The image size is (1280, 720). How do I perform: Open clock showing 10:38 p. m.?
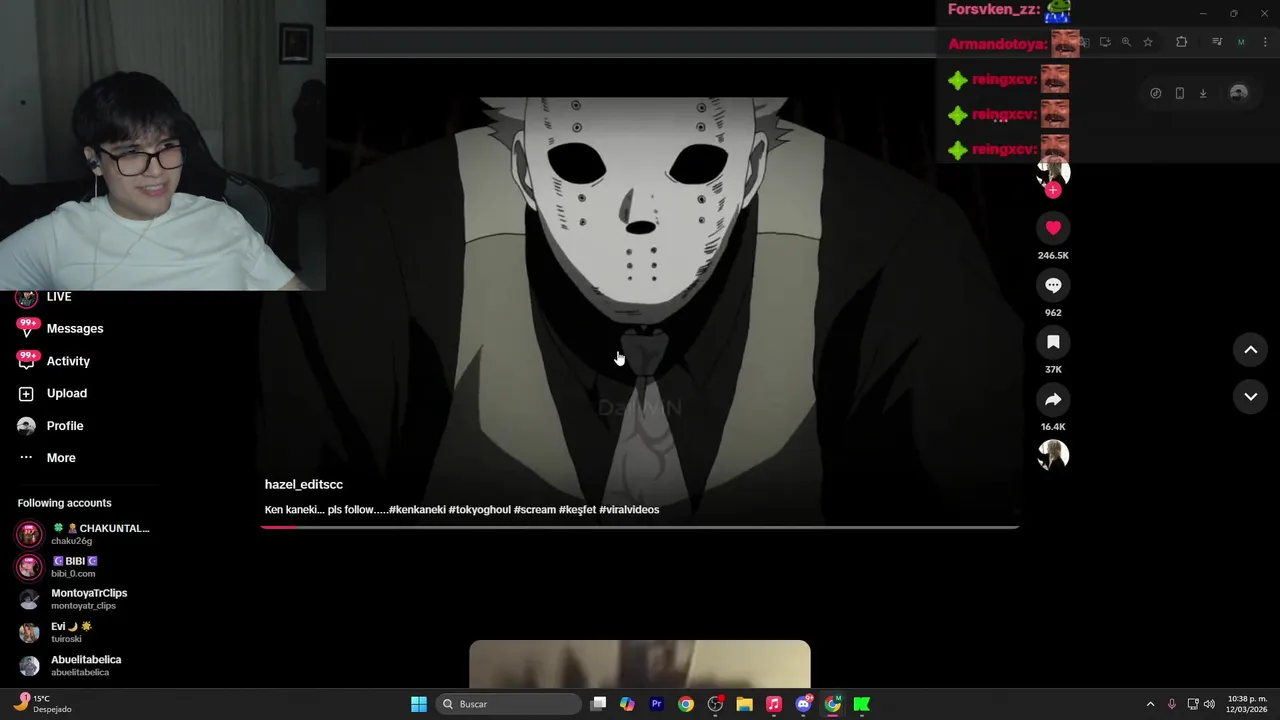click(1247, 704)
